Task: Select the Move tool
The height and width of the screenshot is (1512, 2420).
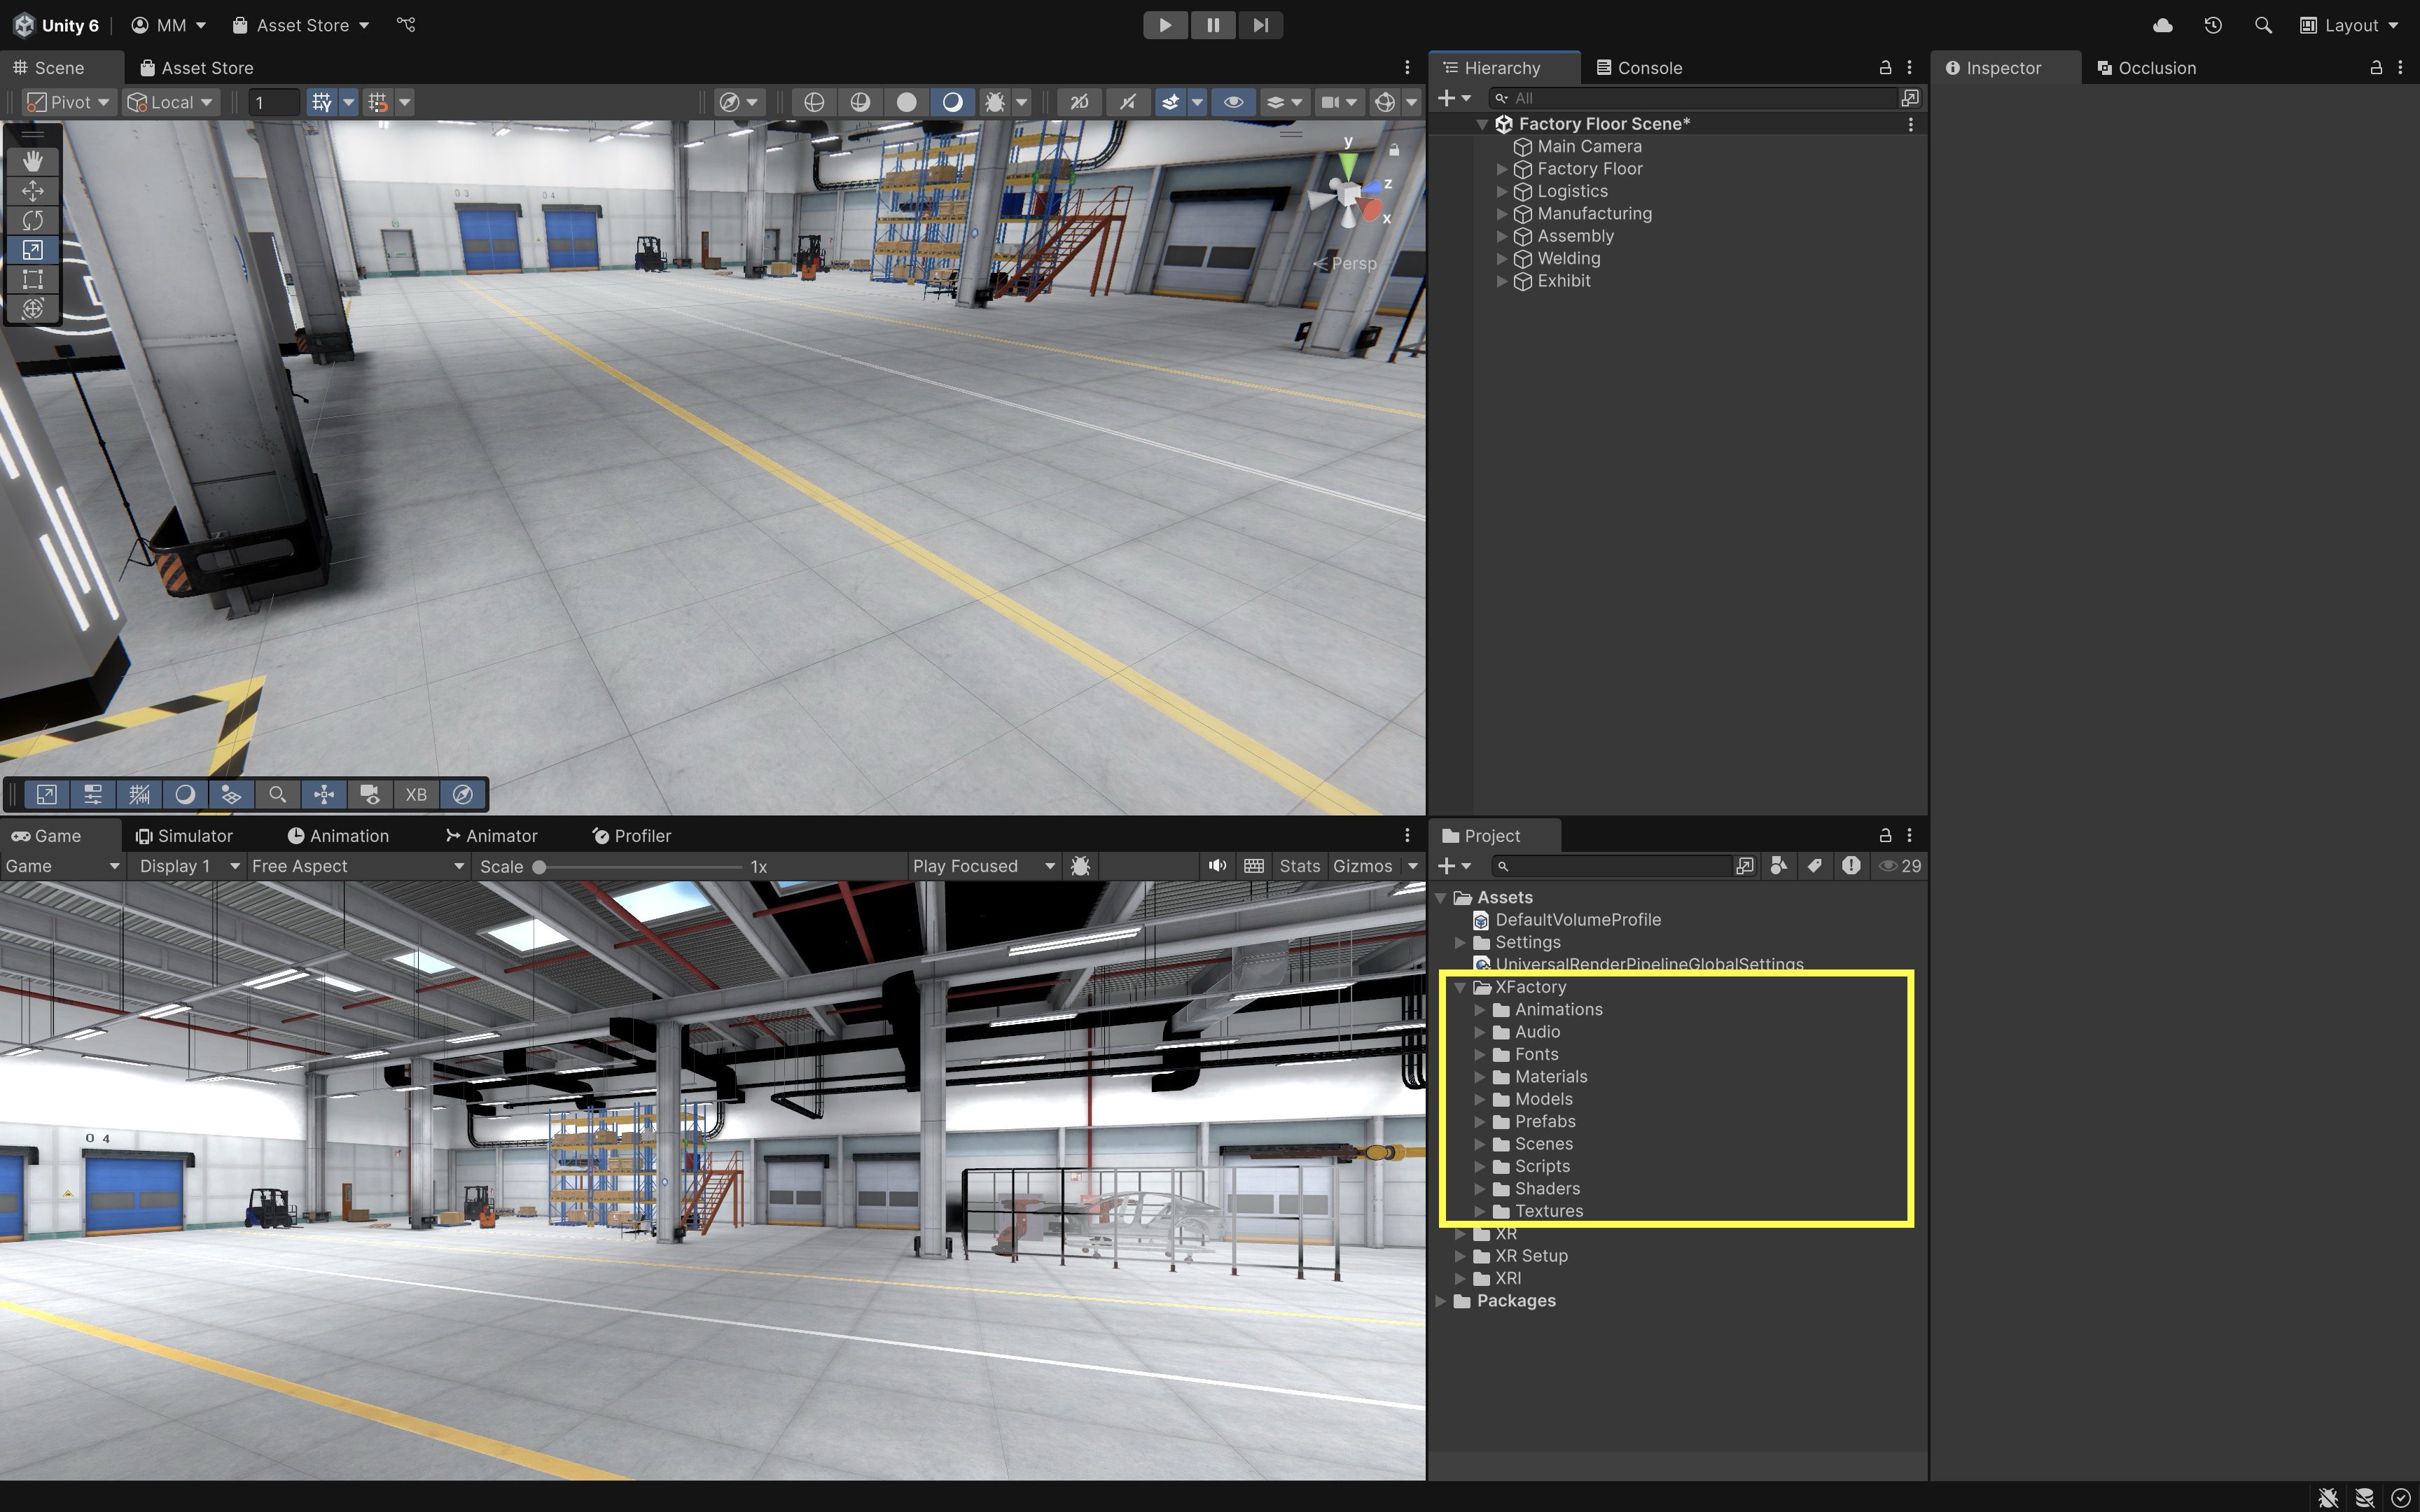Action: coord(32,190)
